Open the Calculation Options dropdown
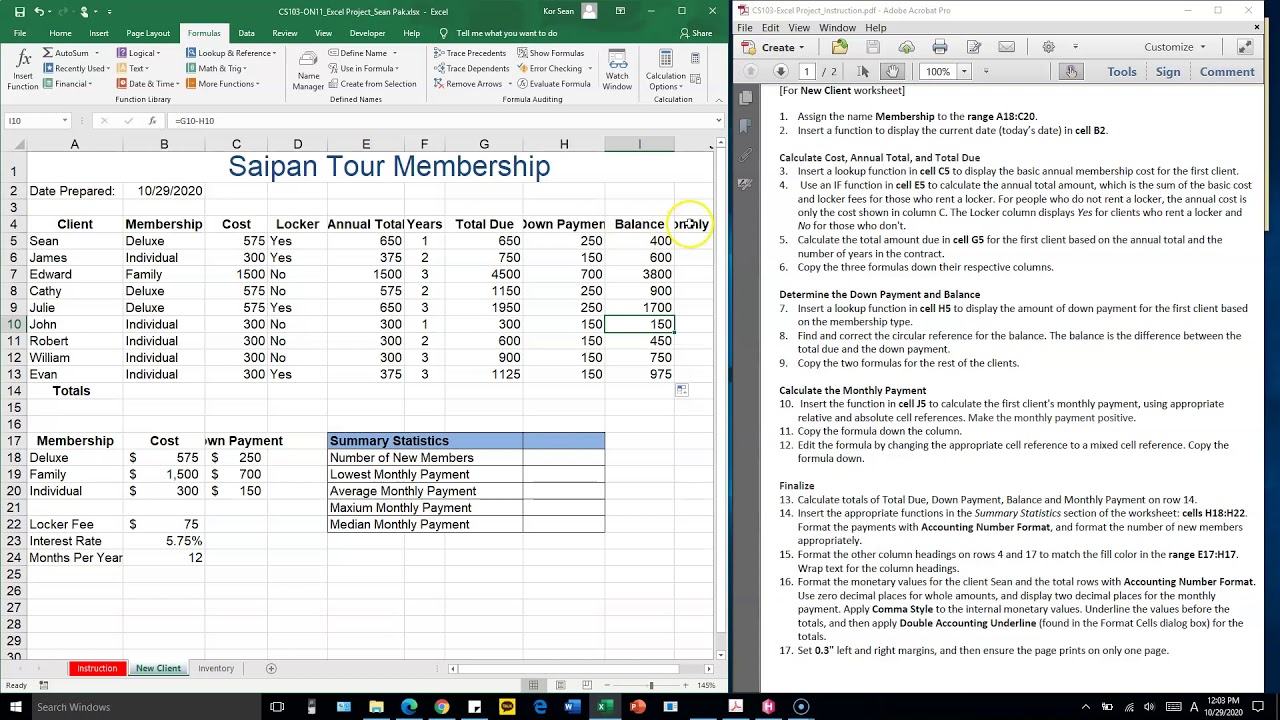 666,70
